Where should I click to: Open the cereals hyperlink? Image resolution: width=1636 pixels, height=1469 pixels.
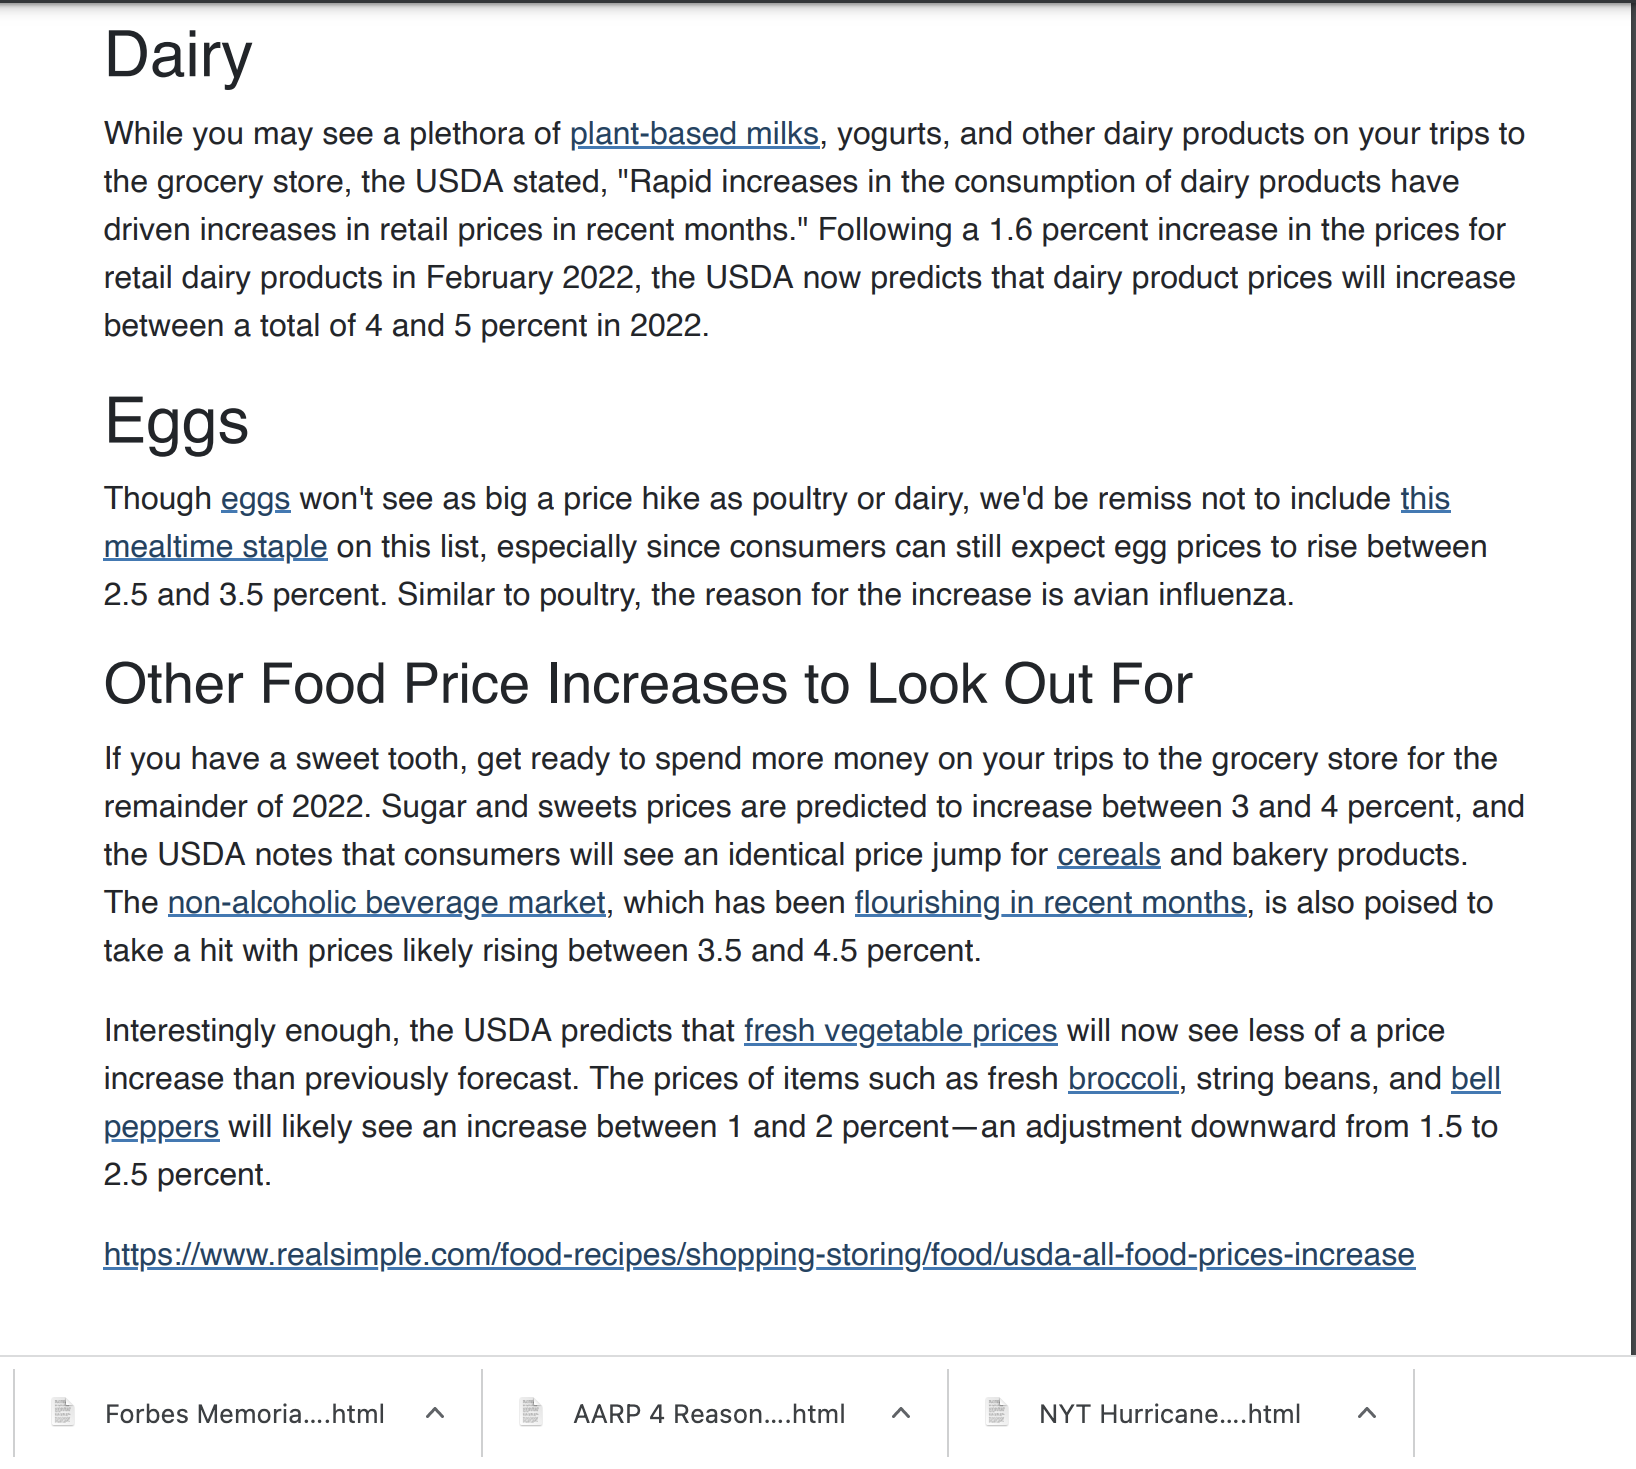[x=1108, y=854]
